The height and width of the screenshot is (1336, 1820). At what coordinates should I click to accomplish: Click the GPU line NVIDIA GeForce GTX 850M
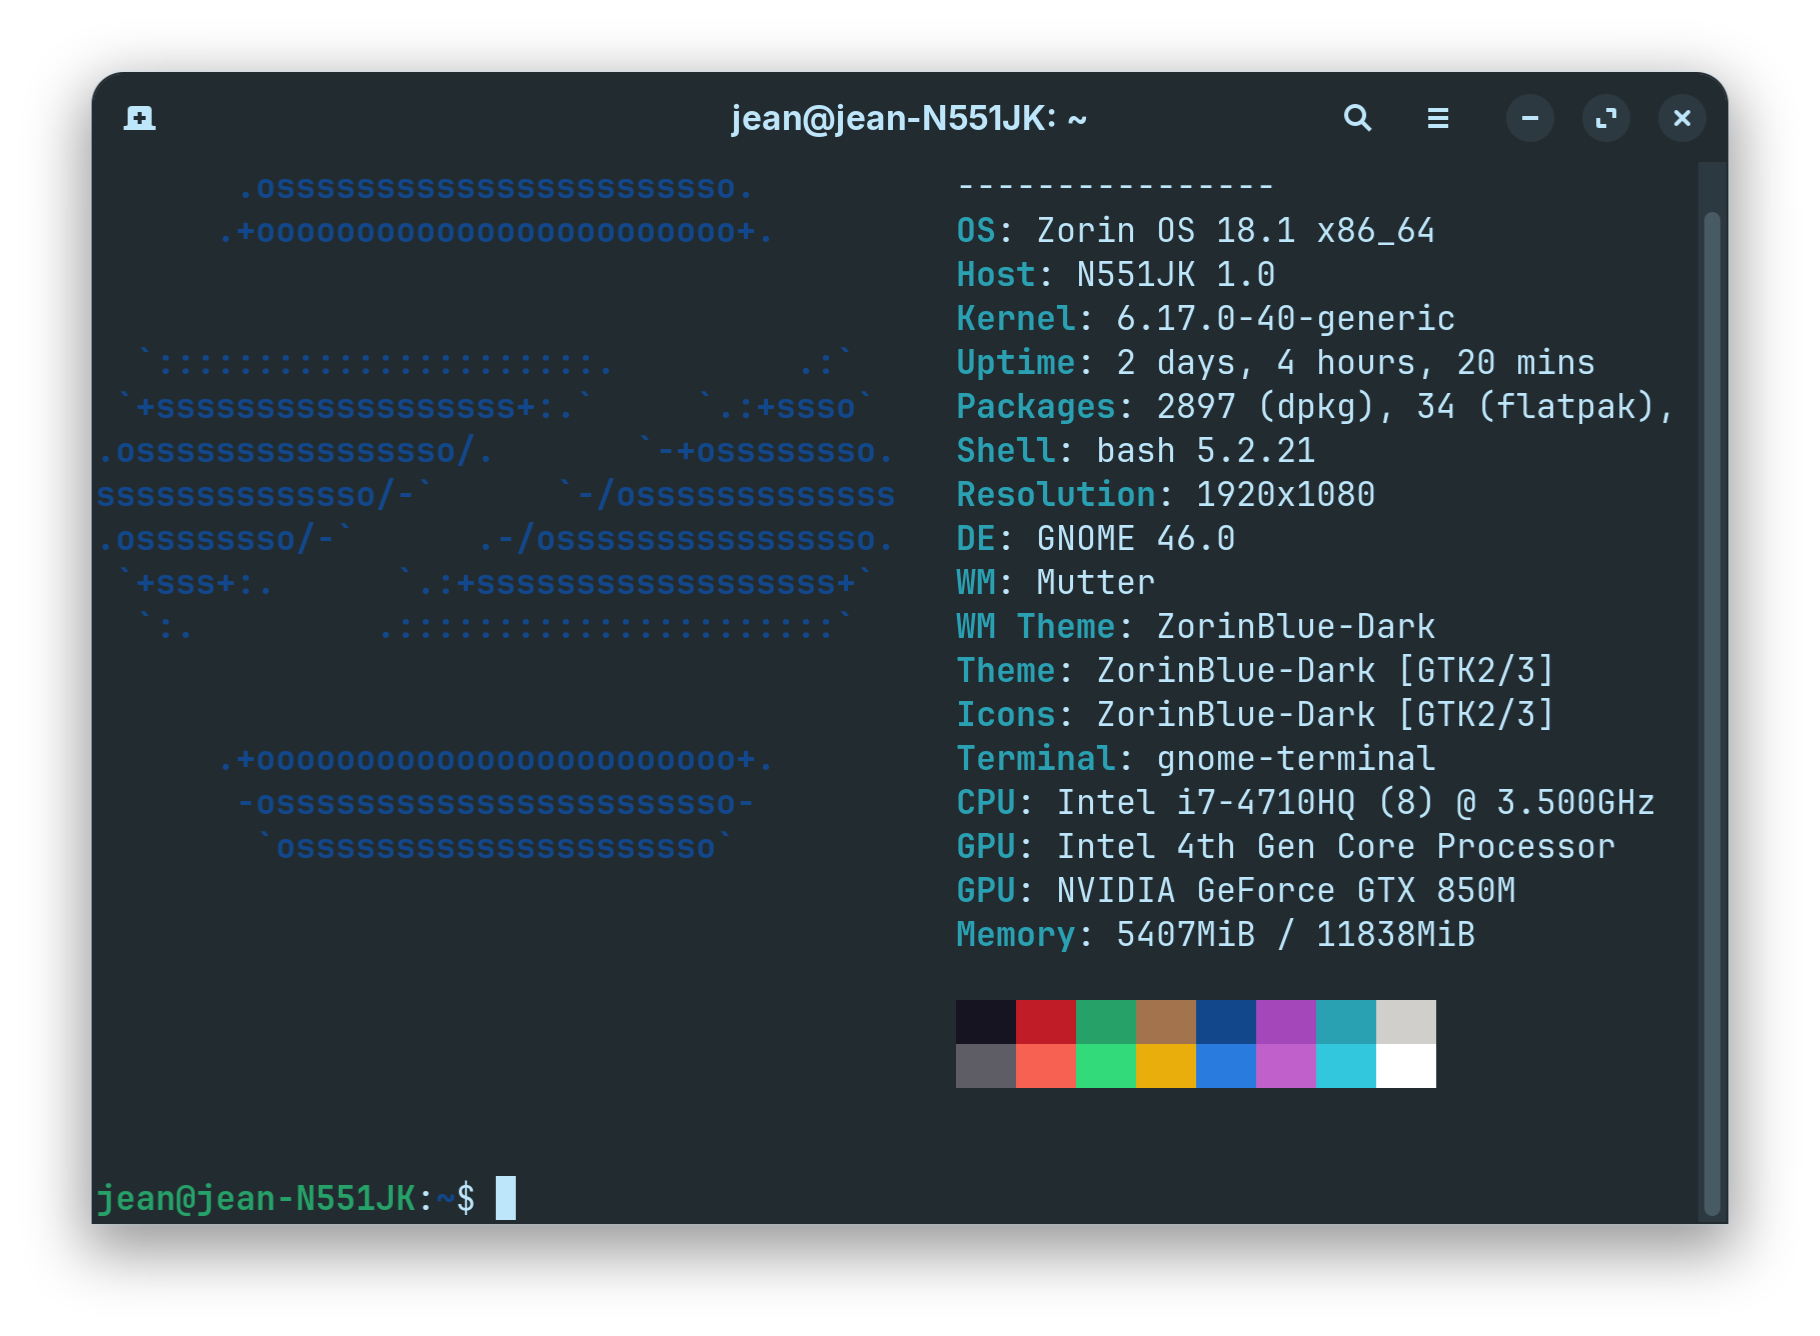[1236, 891]
